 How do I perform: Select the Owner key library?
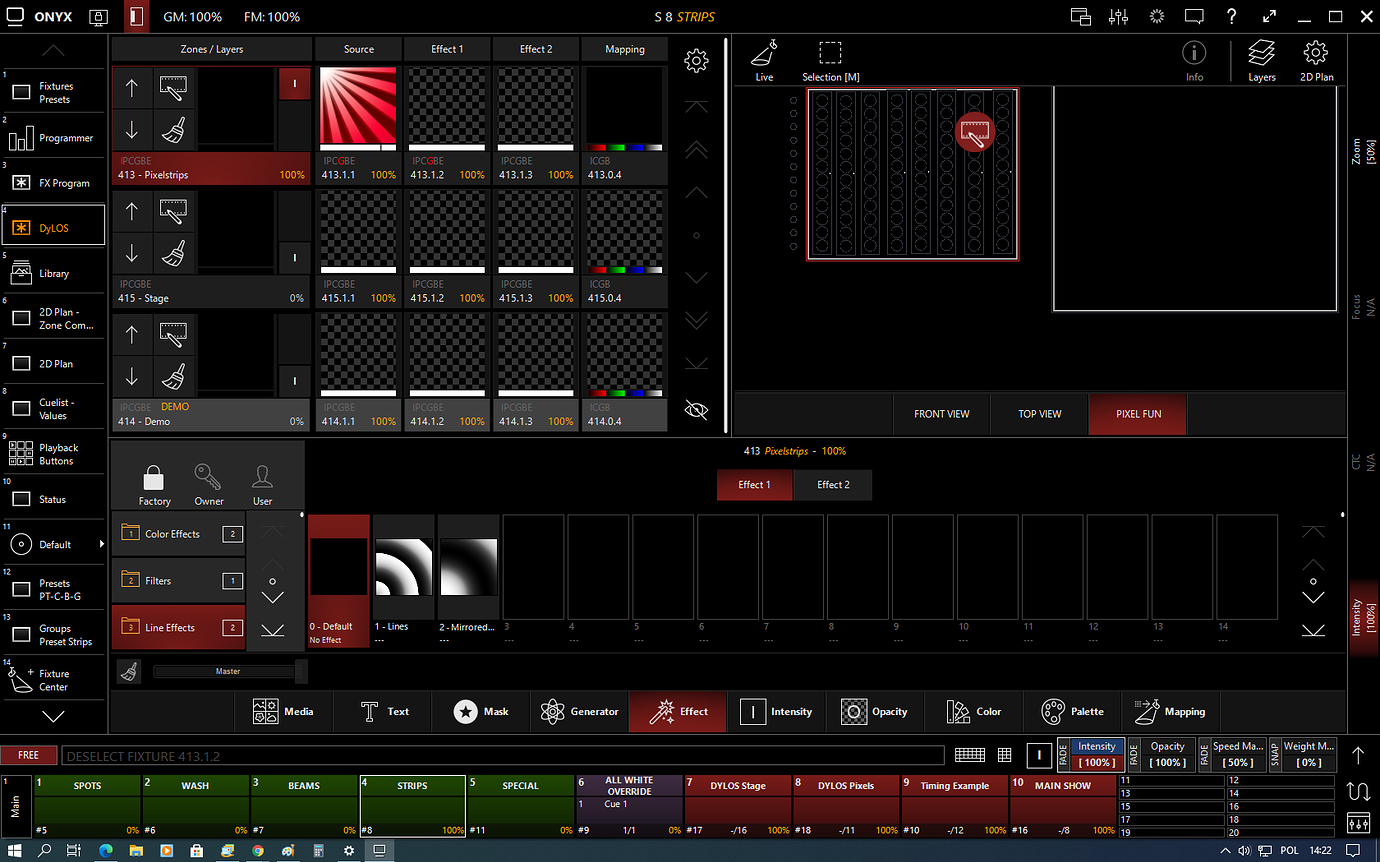(x=208, y=484)
